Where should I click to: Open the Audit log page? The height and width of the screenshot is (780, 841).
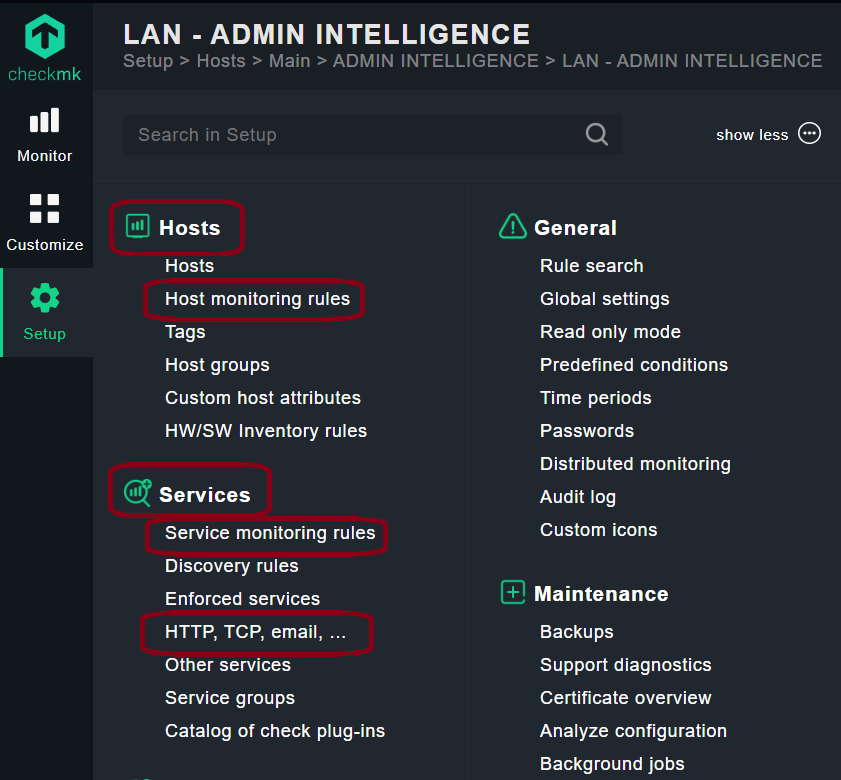(578, 497)
